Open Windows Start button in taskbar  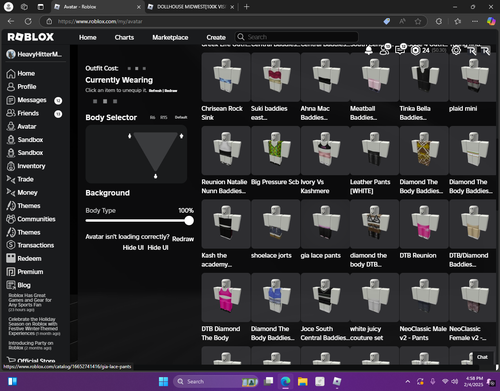pyautogui.click(x=163, y=381)
